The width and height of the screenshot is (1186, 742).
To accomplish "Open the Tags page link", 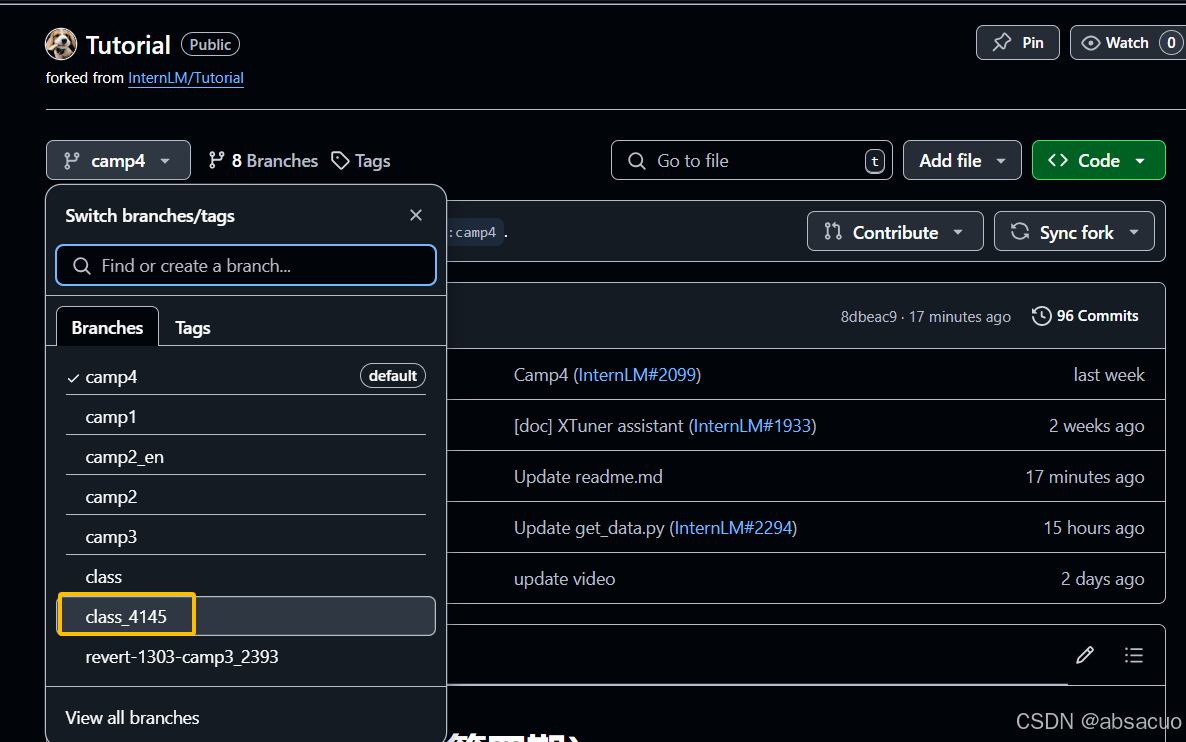I will (361, 160).
